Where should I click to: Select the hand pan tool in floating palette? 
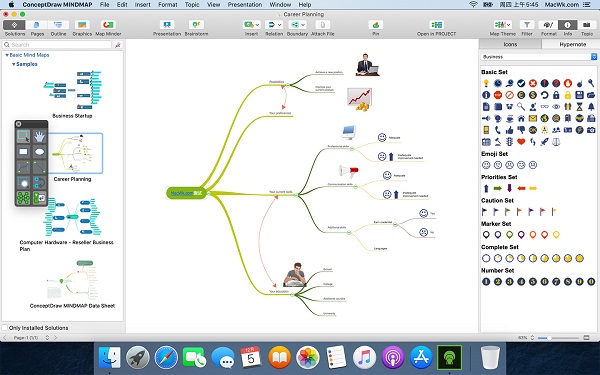coord(39,136)
